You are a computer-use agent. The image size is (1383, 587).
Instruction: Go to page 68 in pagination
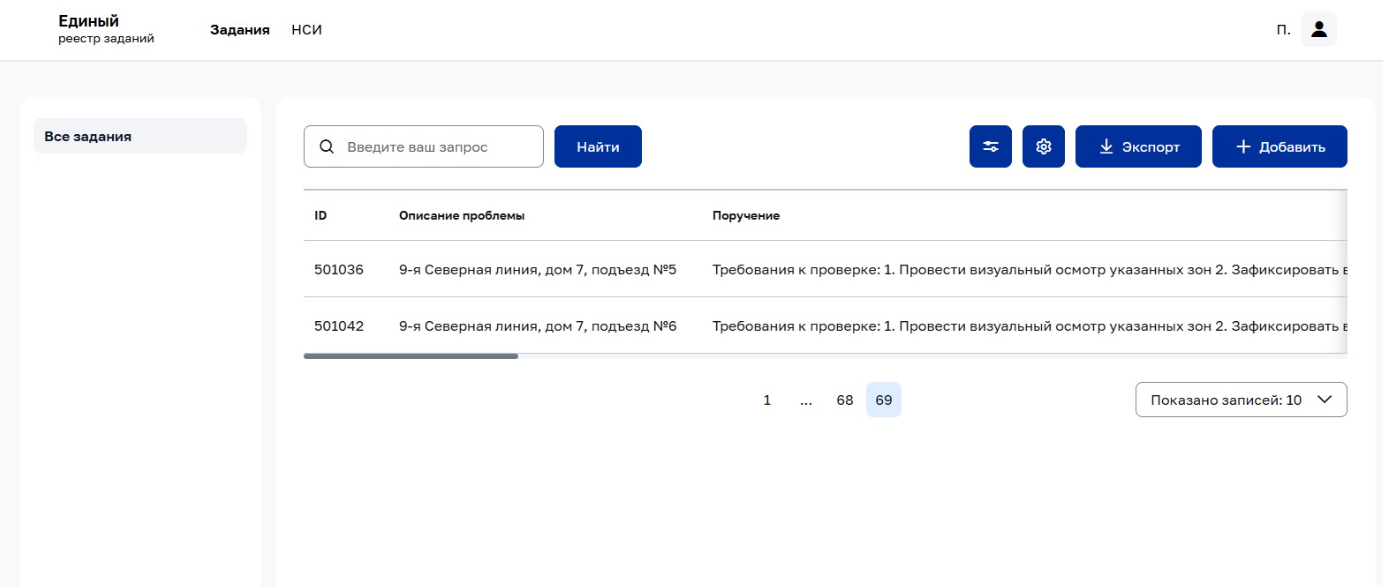pyautogui.click(x=845, y=400)
